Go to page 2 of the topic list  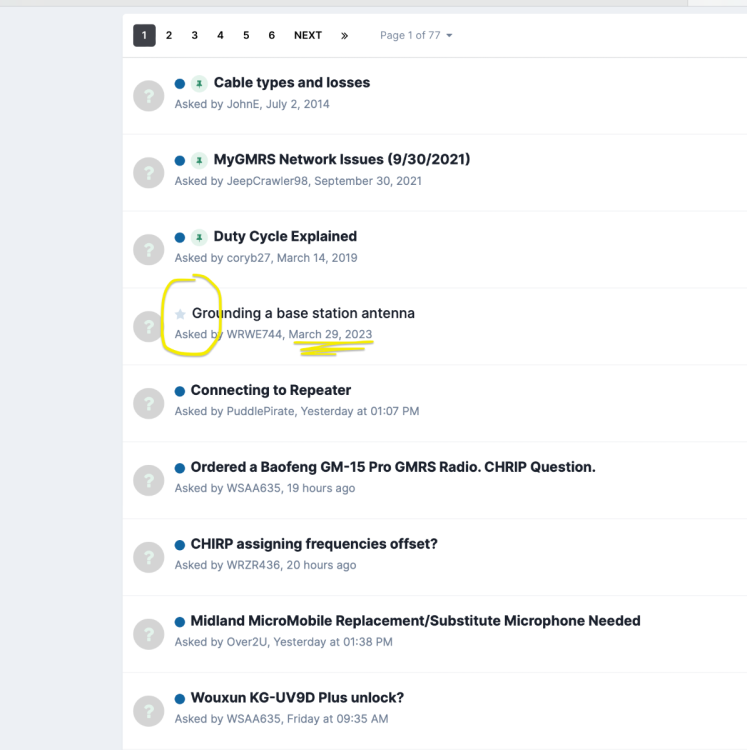pyautogui.click(x=169, y=35)
